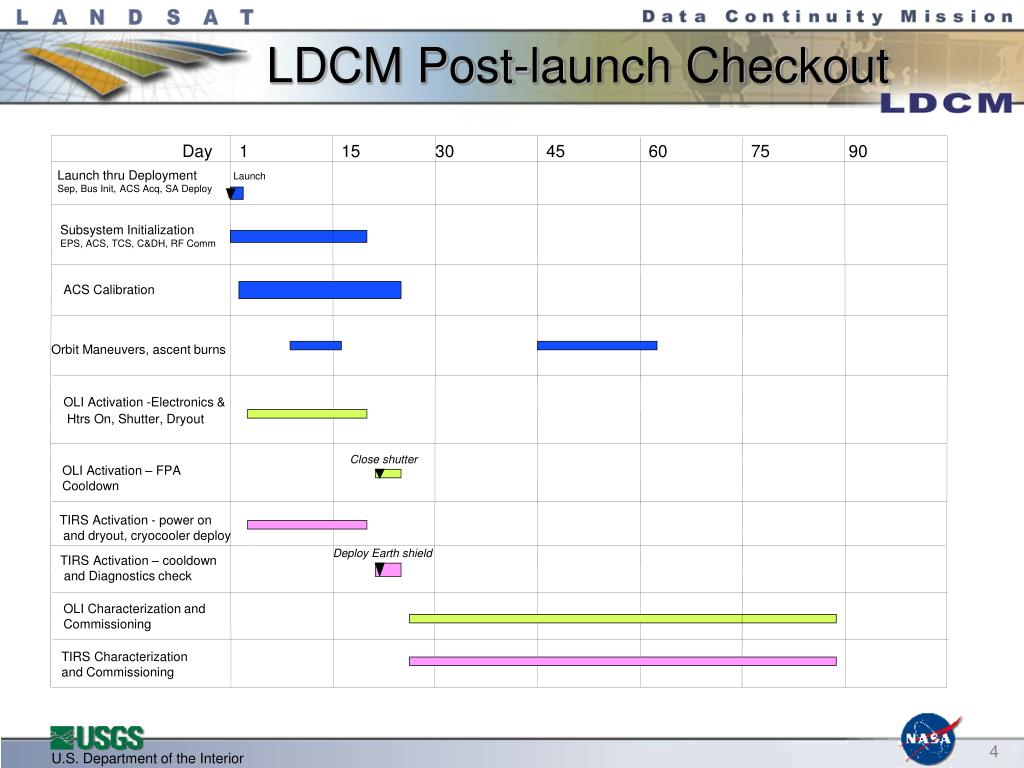1024x768 pixels.
Task: Select the OLI FPA Cooldown small green bar
Action: tap(388, 473)
